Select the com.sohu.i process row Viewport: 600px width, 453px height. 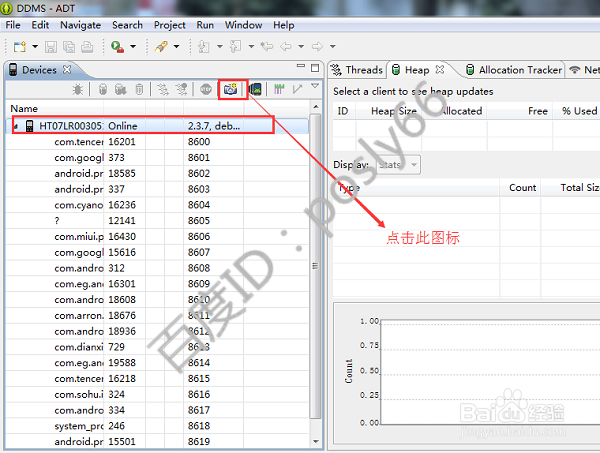(x=157, y=394)
